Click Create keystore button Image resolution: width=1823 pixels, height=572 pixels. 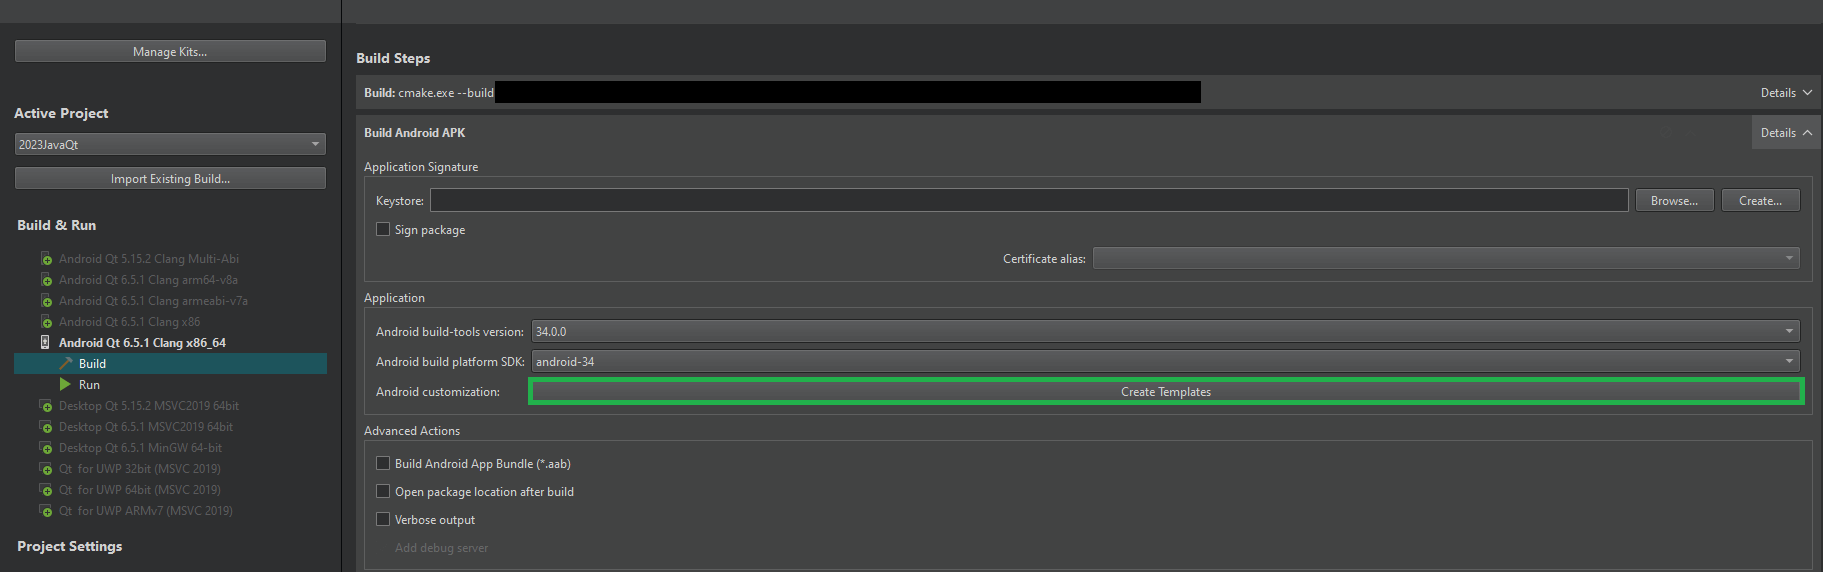[x=1760, y=200]
